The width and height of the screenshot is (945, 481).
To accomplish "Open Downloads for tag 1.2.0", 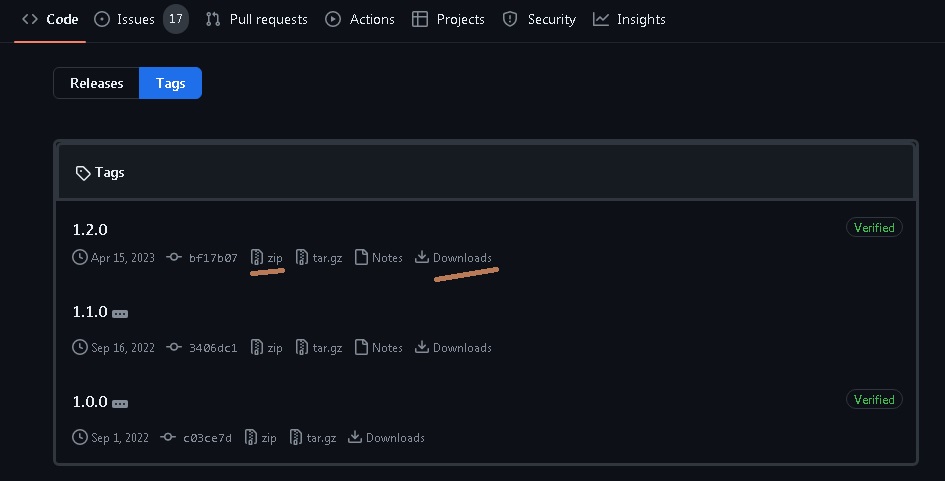I will coord(454,258).
